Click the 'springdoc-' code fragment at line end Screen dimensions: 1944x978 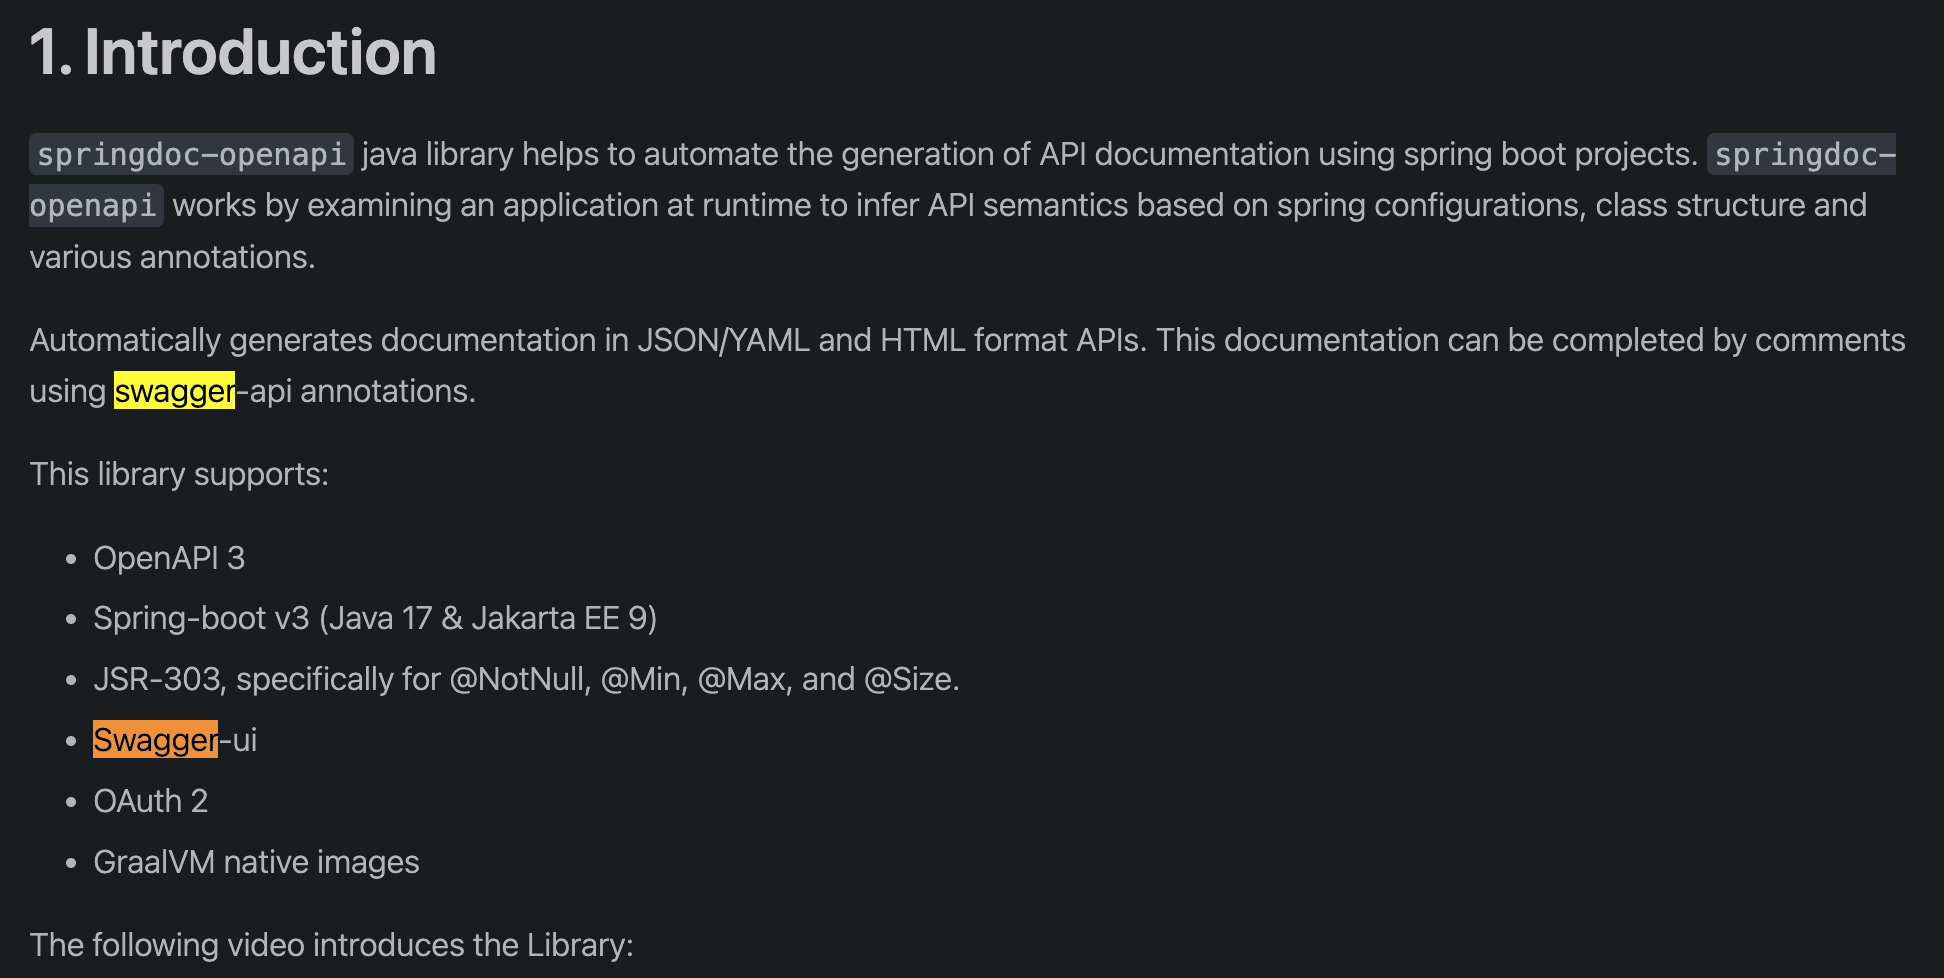point(1803,154)
